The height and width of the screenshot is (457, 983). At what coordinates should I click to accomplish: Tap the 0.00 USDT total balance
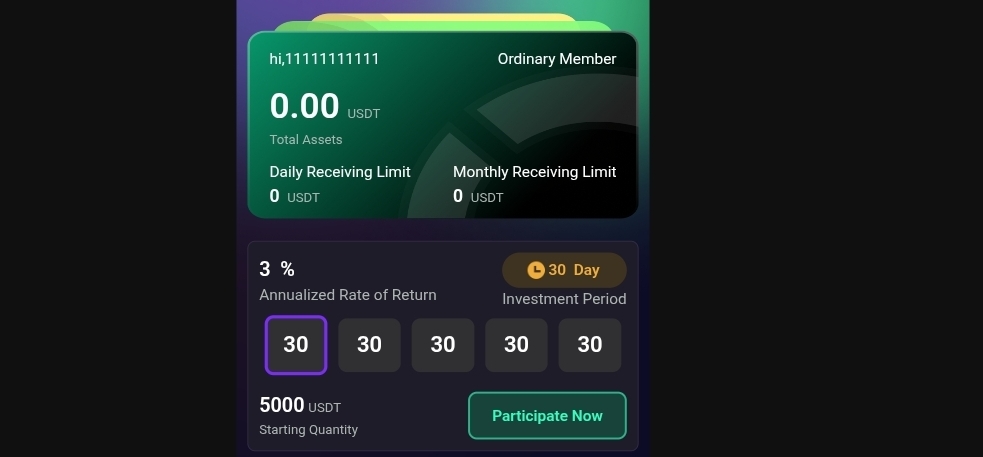coord(324,106)
